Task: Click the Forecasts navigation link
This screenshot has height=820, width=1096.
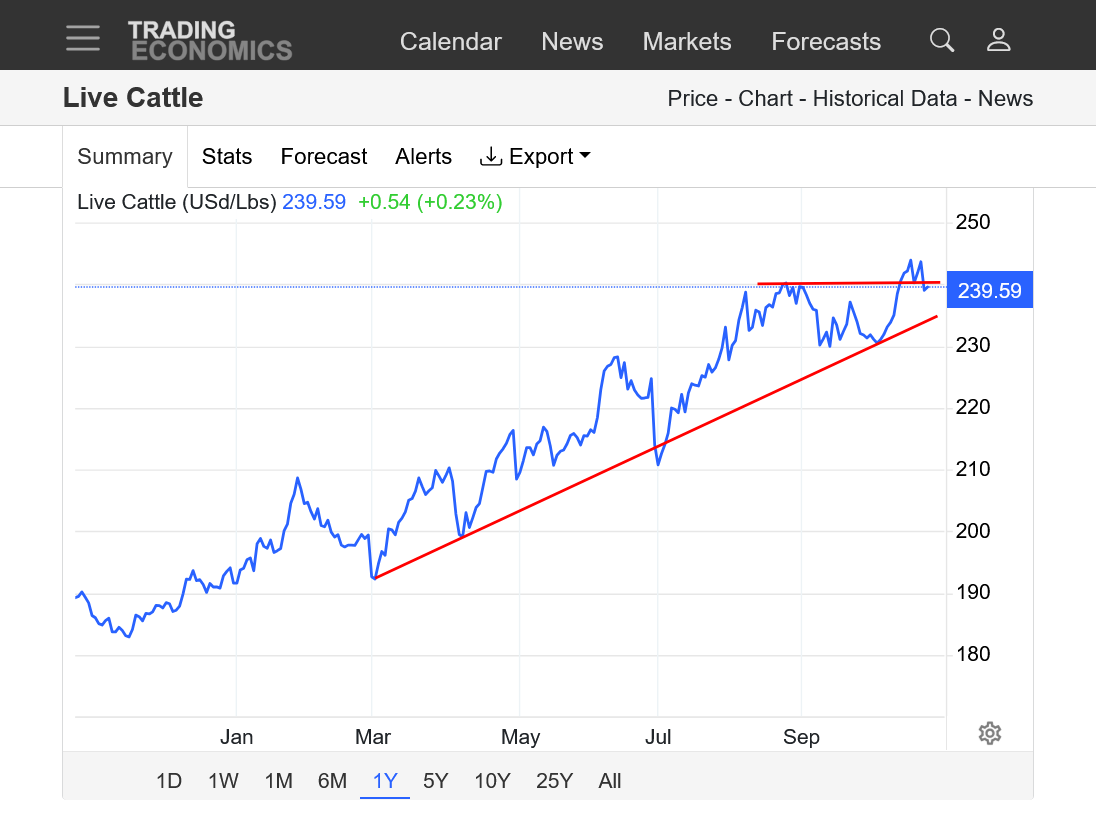Action: coord(826,42)
